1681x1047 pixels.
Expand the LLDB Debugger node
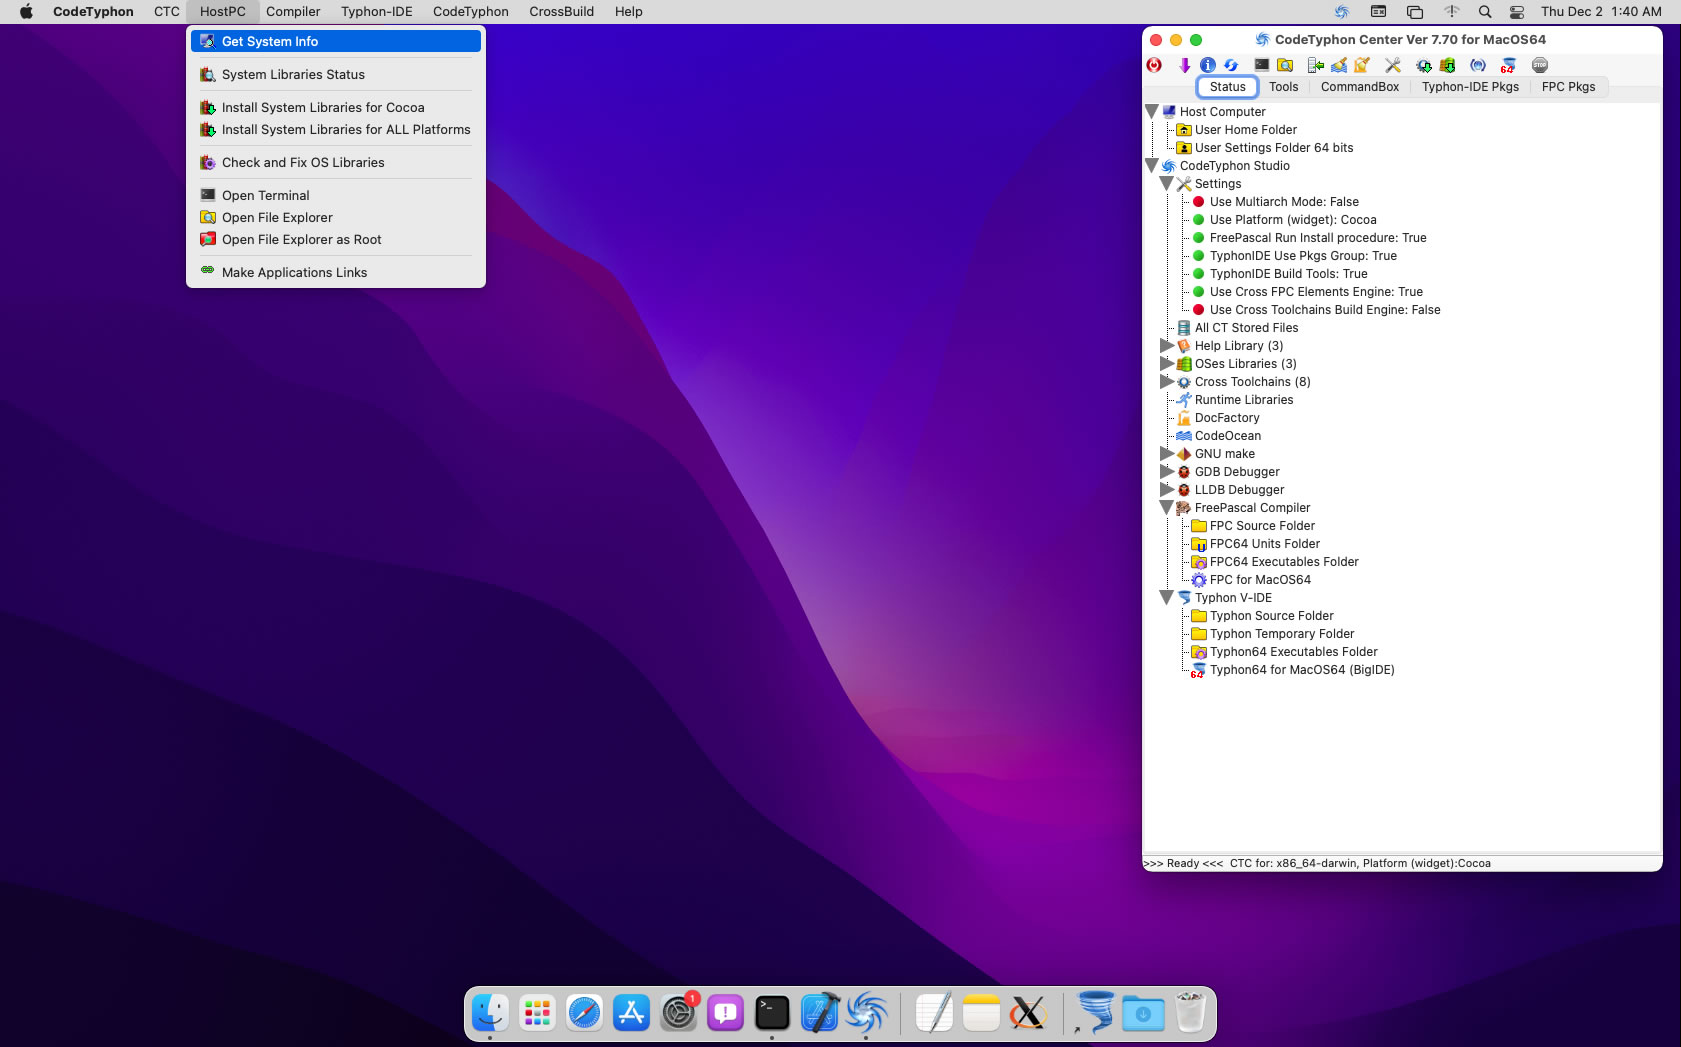1167,489
